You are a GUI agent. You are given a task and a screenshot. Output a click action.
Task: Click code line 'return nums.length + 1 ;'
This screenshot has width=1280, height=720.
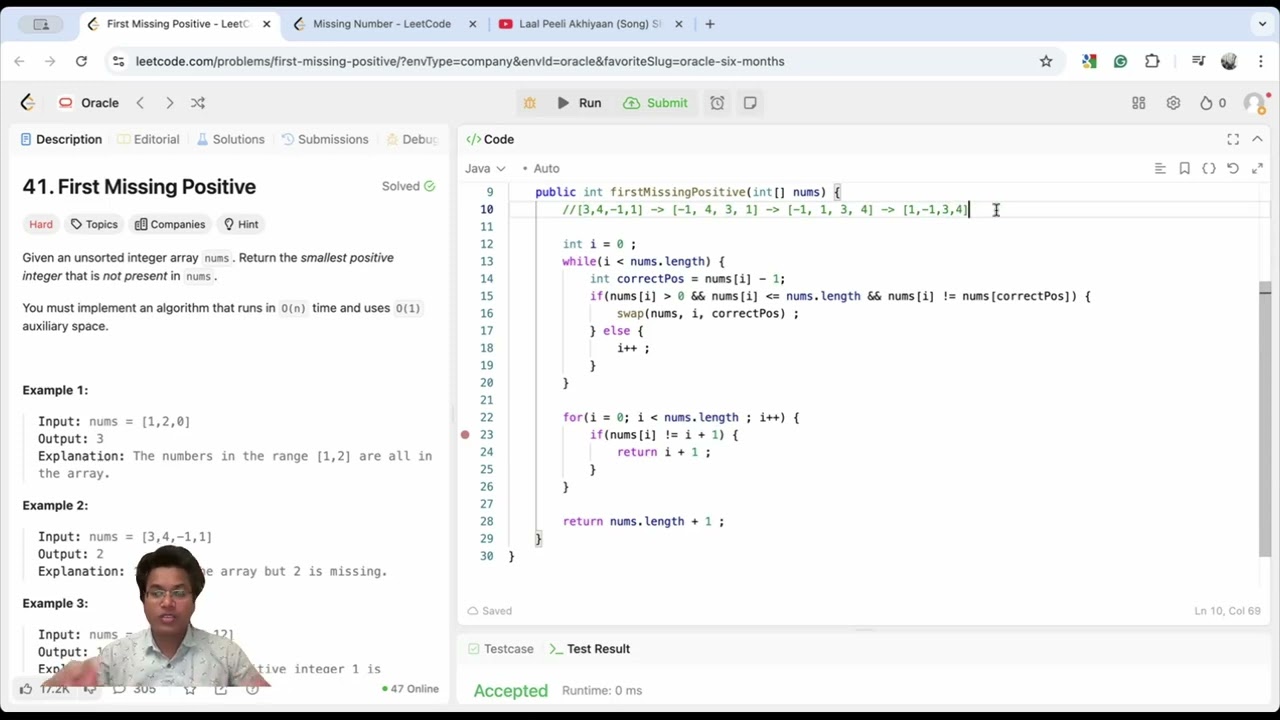[x=643, y=521]
